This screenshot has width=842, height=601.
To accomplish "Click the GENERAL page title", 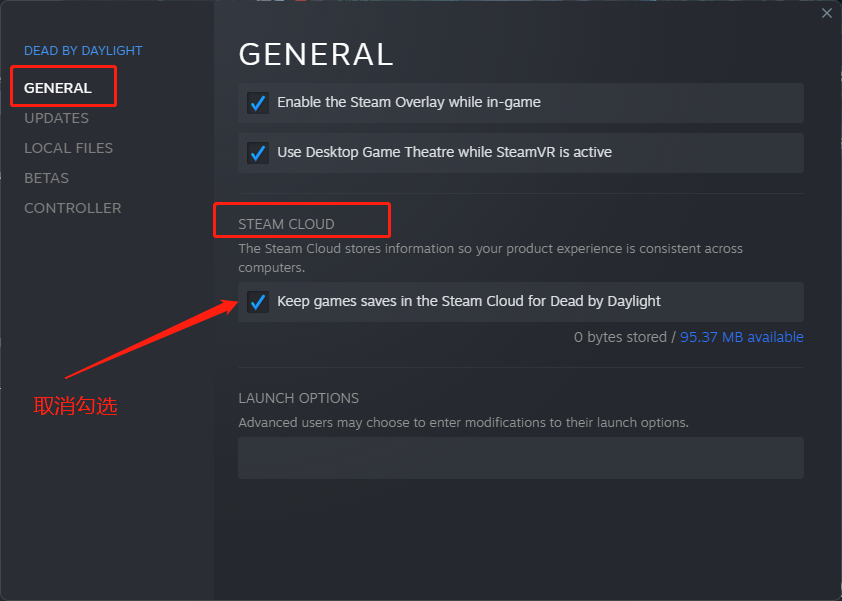I will [x=316, y=54].
